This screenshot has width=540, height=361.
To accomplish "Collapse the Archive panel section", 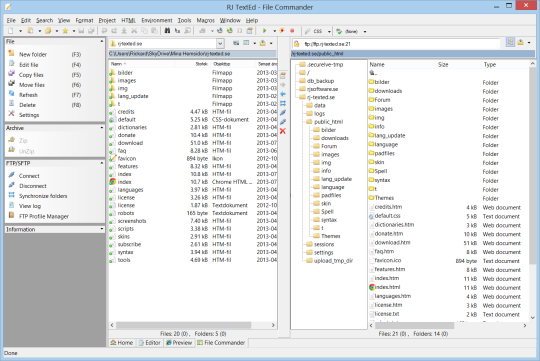I will [x=102, y=128].
